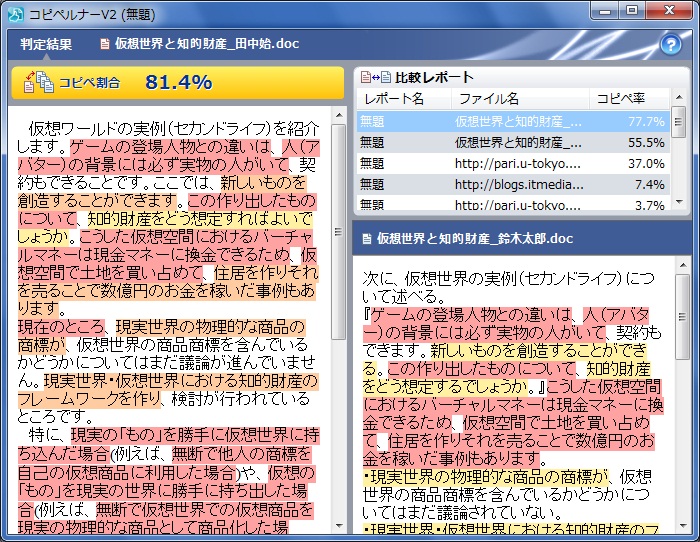Select the pari.u-tokyo row with 3.7%

tap(513, 204)
